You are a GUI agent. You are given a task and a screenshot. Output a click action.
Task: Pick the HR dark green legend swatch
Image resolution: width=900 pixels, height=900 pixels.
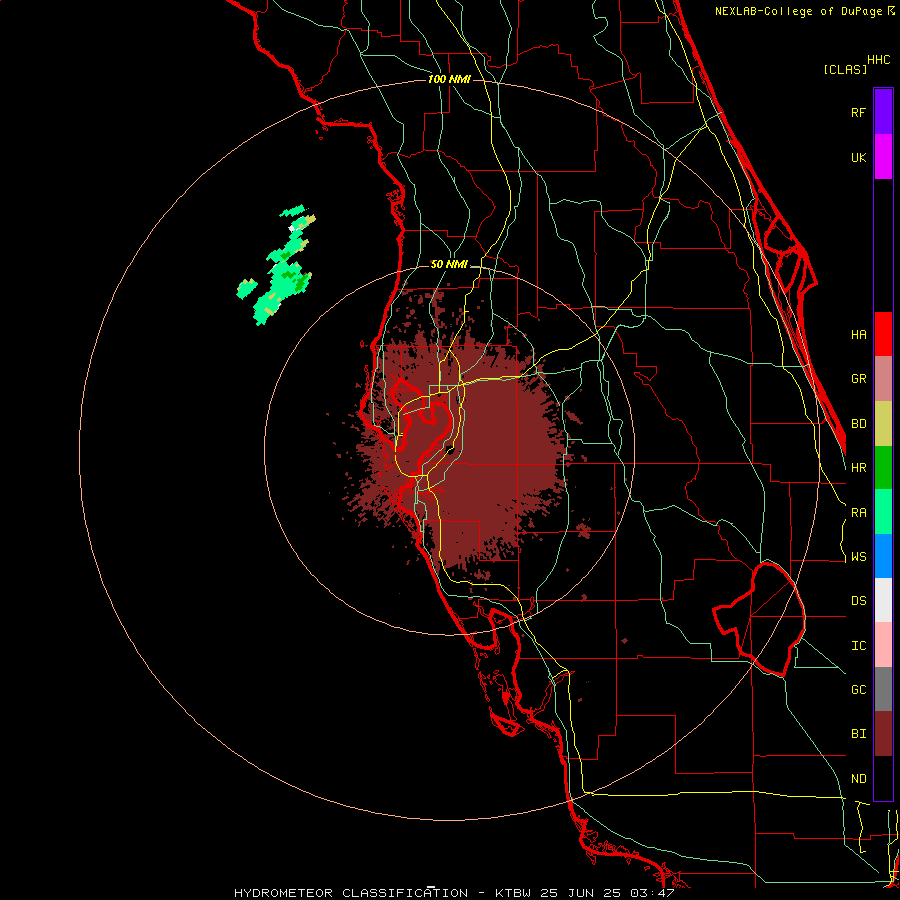(x=883, y=468)
